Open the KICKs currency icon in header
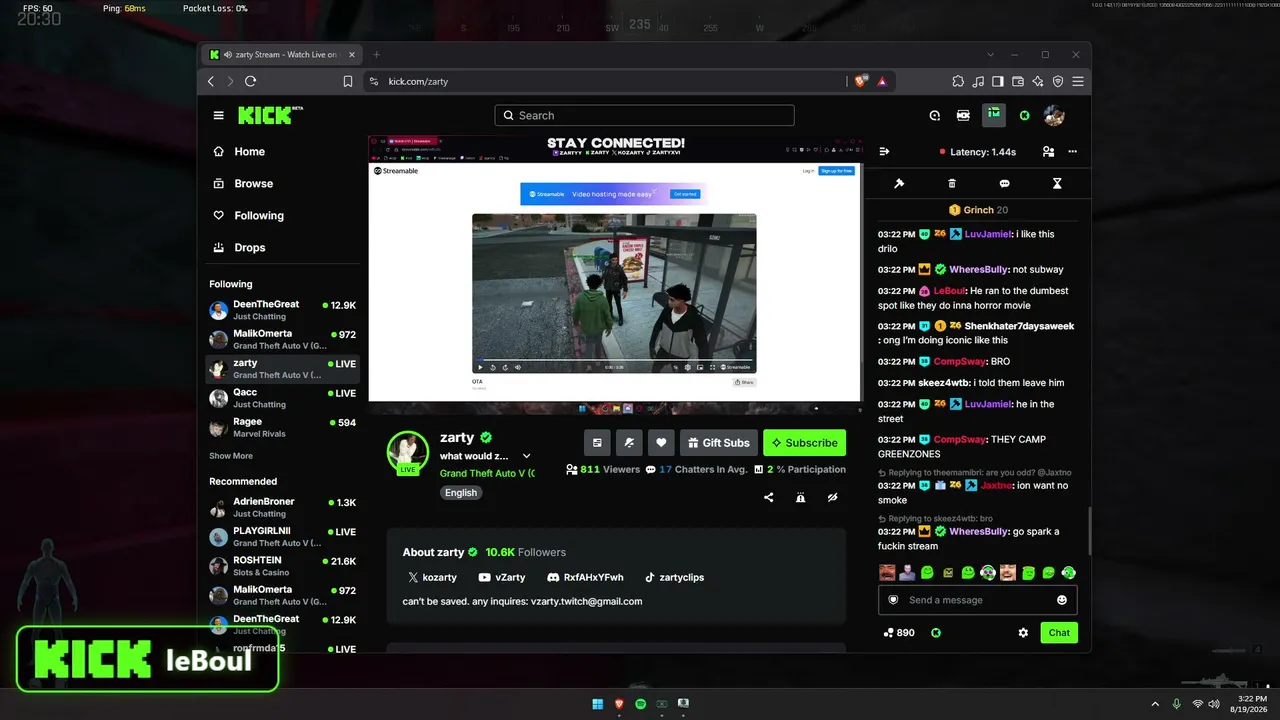This screenshot has width=1280, height=720. 1024,116
